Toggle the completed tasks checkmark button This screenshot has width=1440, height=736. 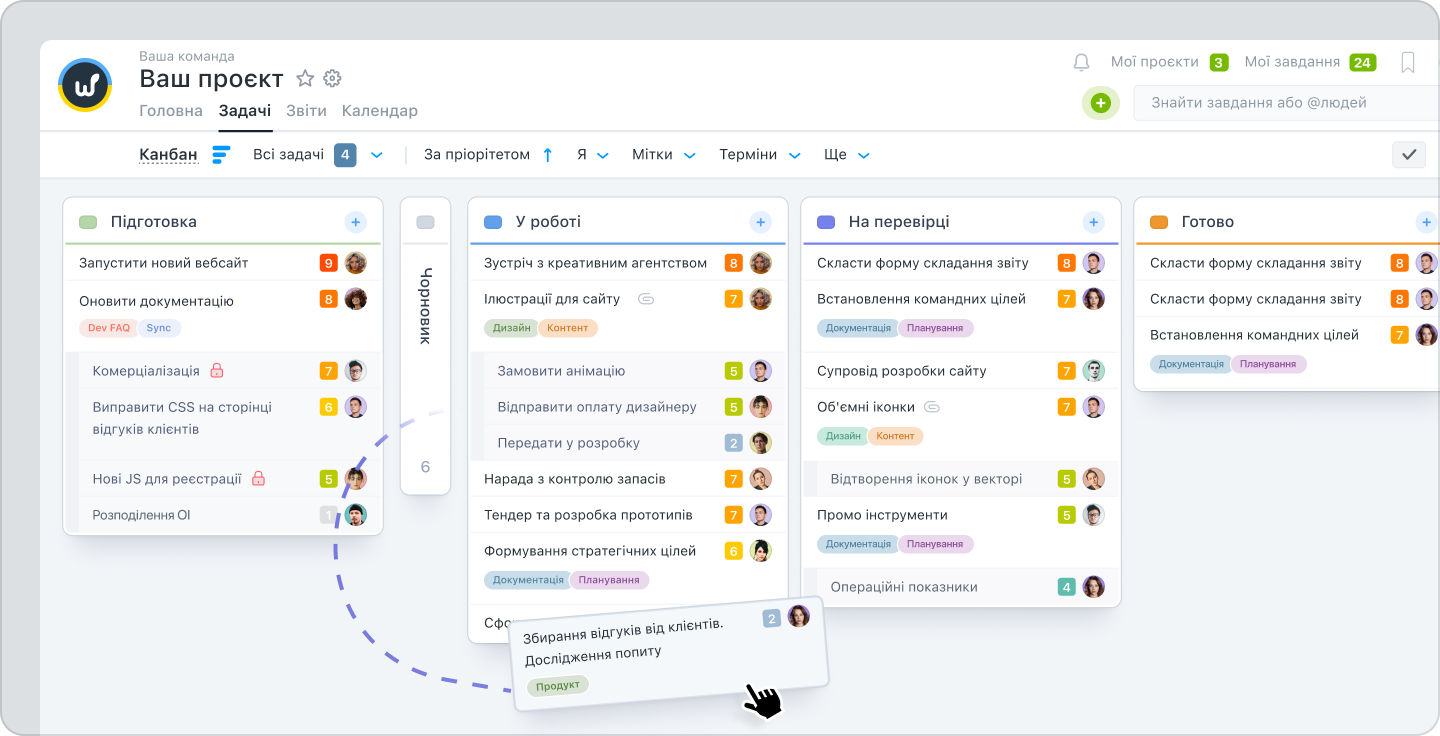pos(1409,154)
